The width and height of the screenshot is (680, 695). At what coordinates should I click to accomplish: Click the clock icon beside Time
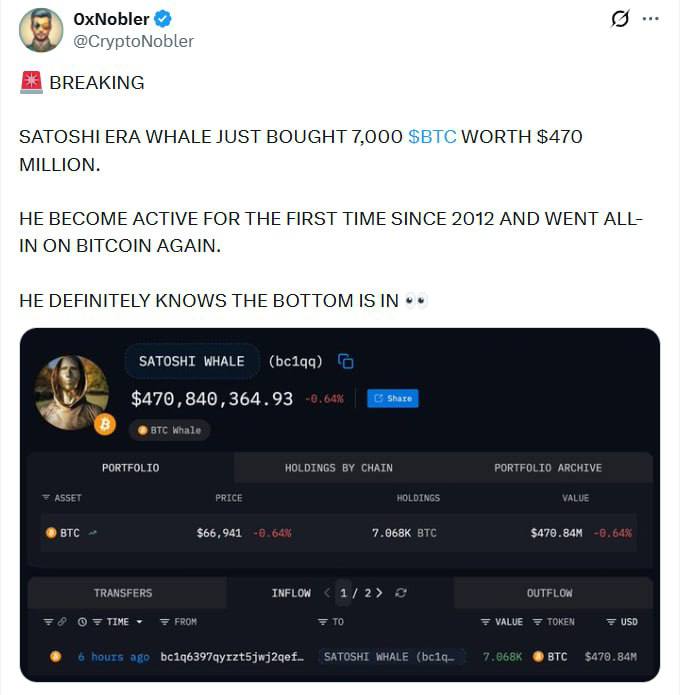pyautogui.click(x=82, y=622)
